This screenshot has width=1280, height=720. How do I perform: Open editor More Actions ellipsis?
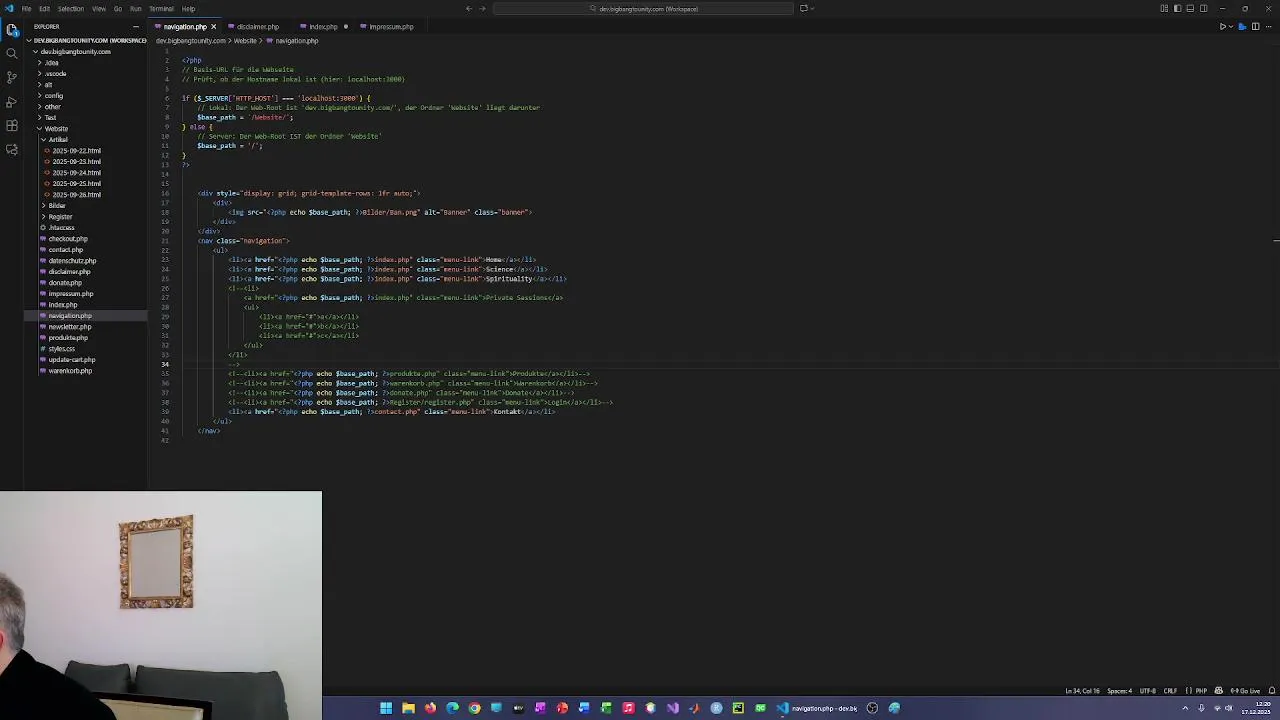1269,27
